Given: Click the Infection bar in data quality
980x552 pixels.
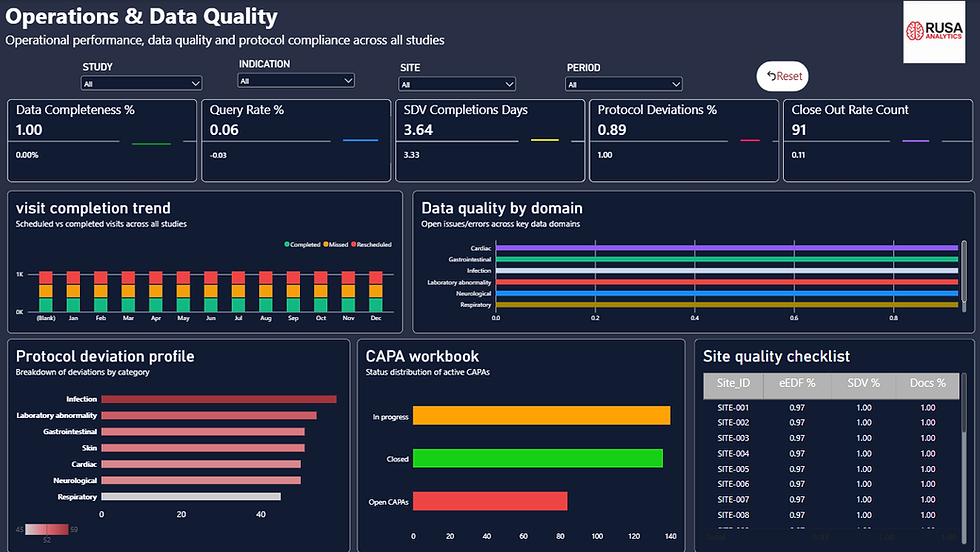Looking at the screenshot, I should point(727,271).
